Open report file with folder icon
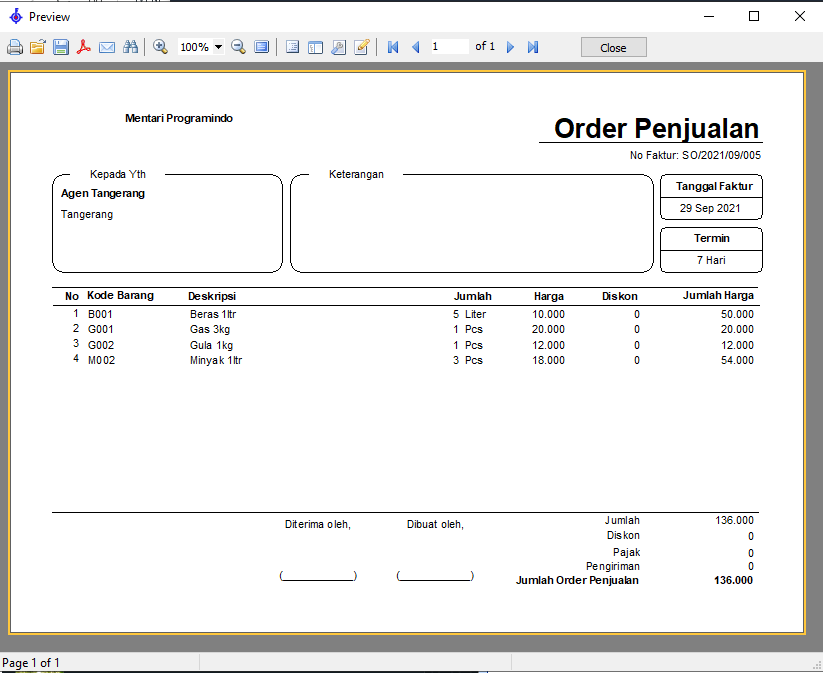823x673 pixels. pyautogui.click(x=38, y=47)
